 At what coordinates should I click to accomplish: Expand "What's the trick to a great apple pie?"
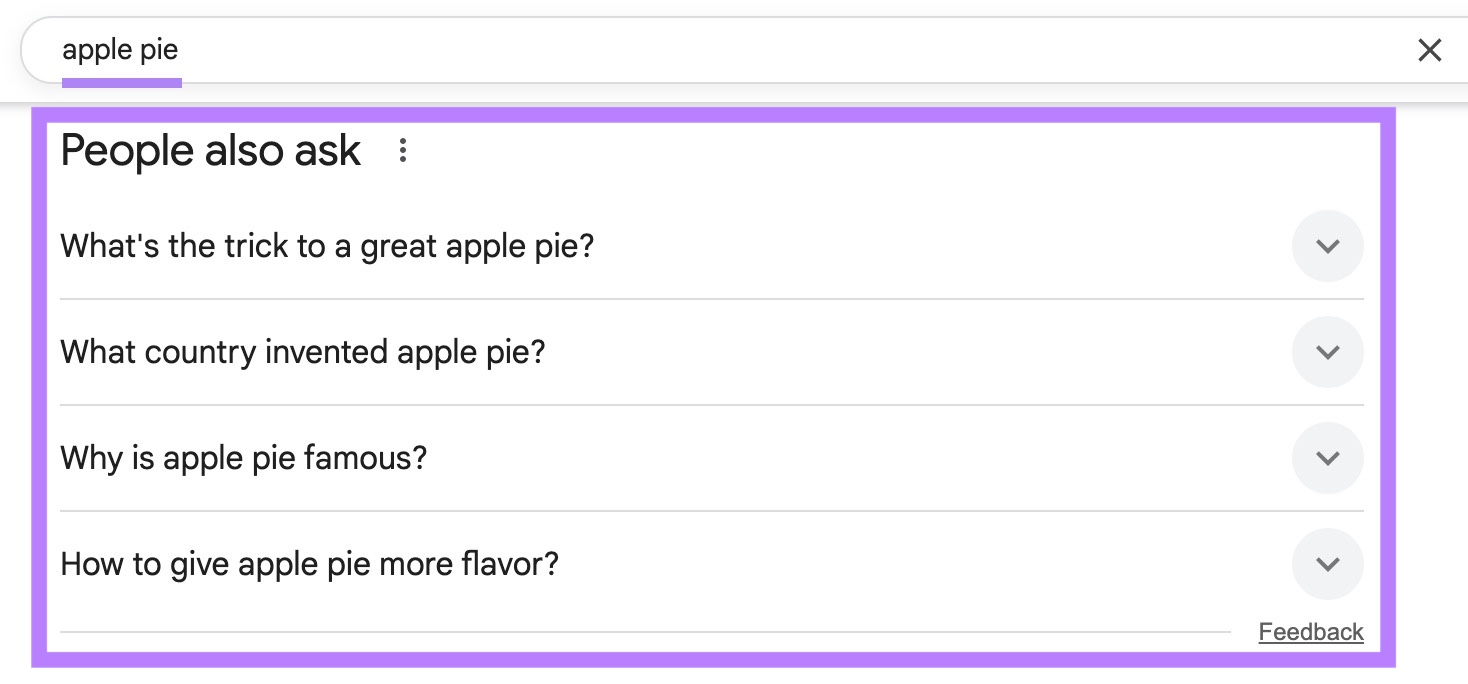[1328, 246]
